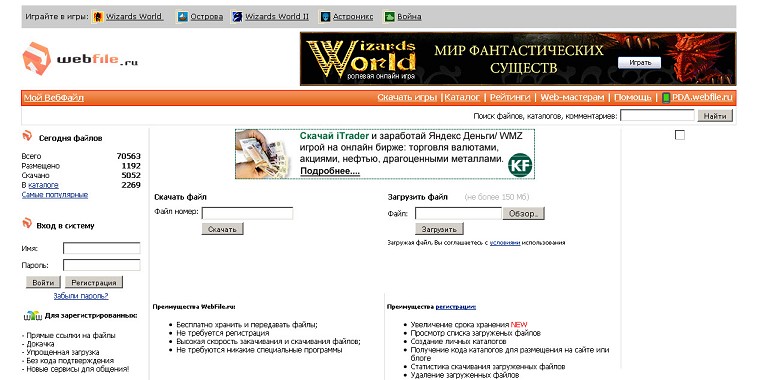
Task: Click the 'не более 150 Мб' note
Action: [x=496, y=197]
